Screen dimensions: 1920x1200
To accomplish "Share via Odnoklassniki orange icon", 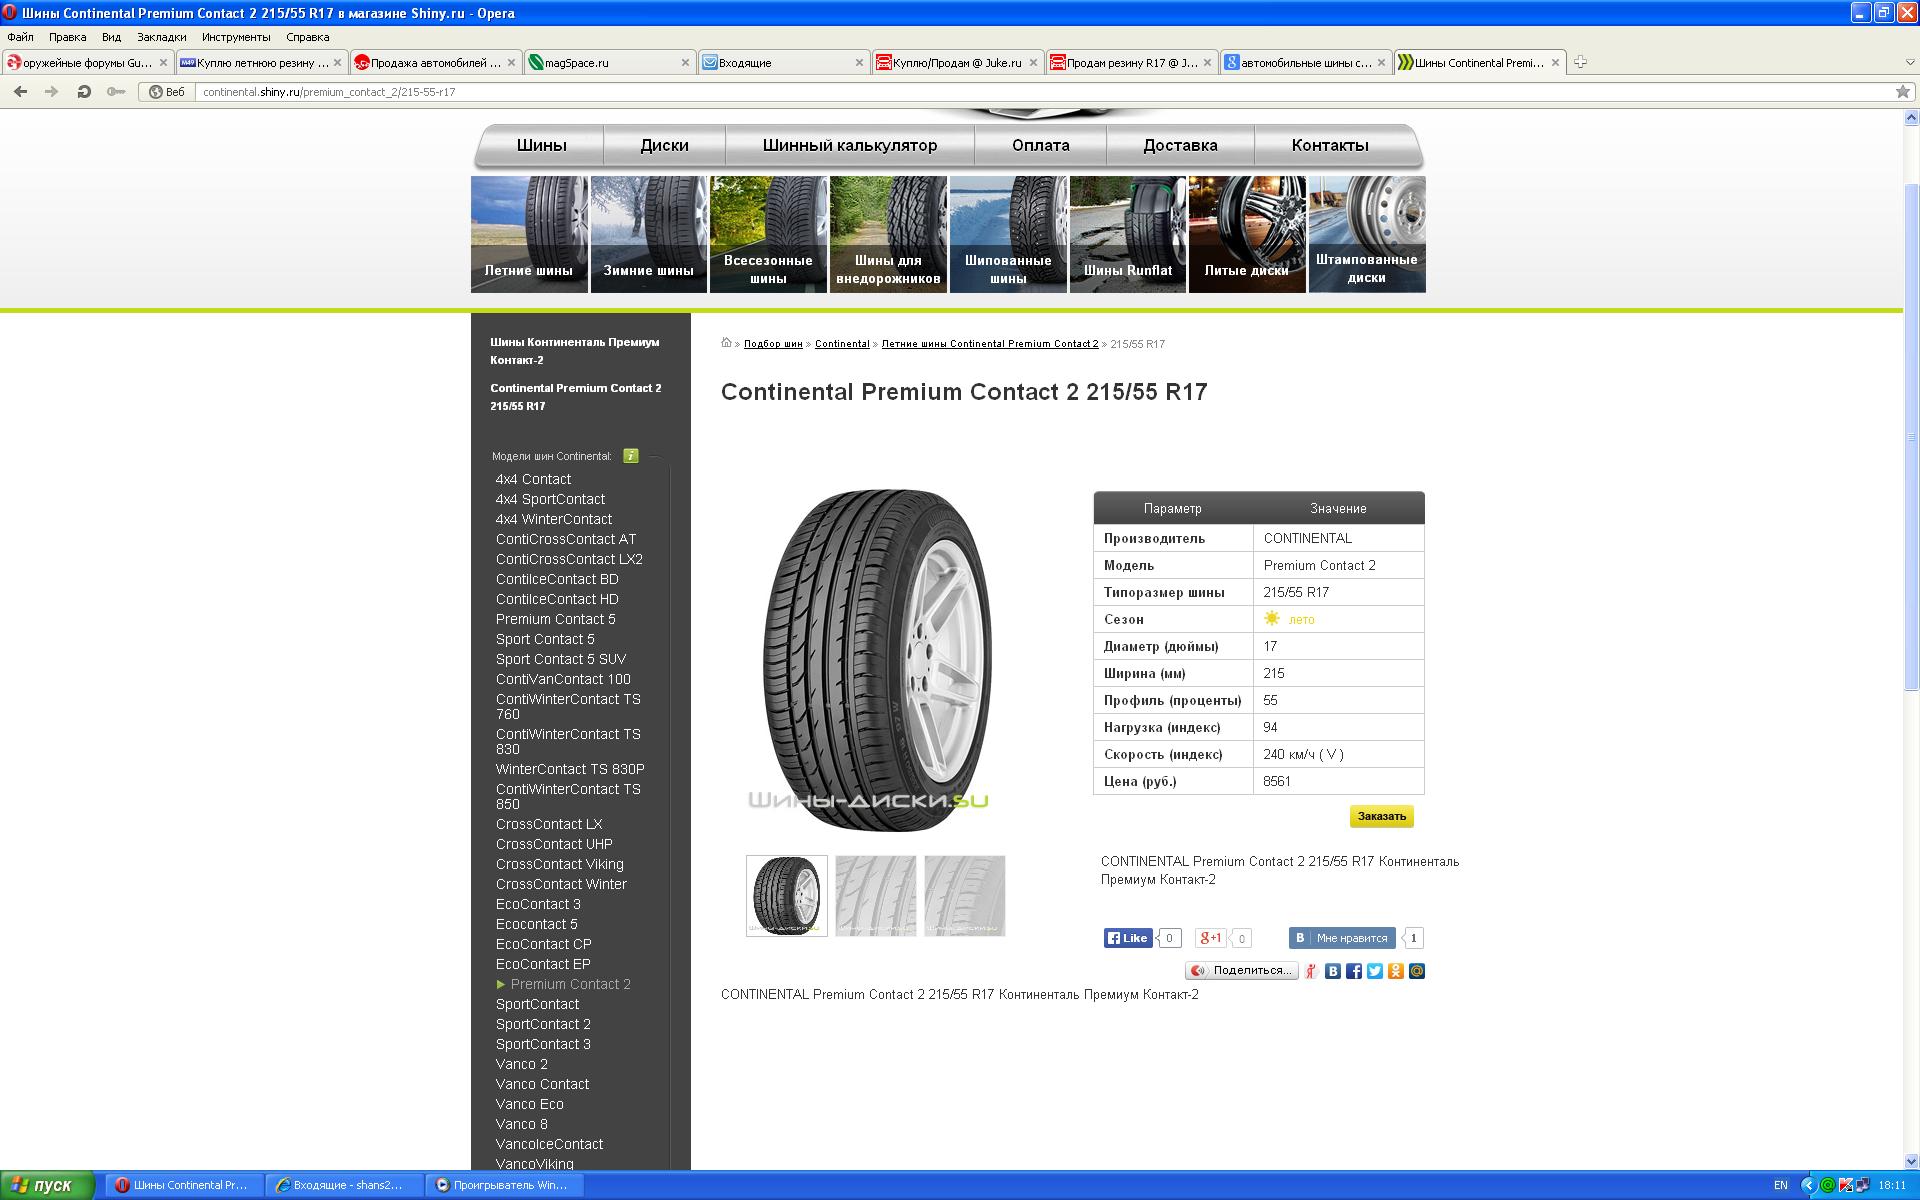I will pos(1396,971).
